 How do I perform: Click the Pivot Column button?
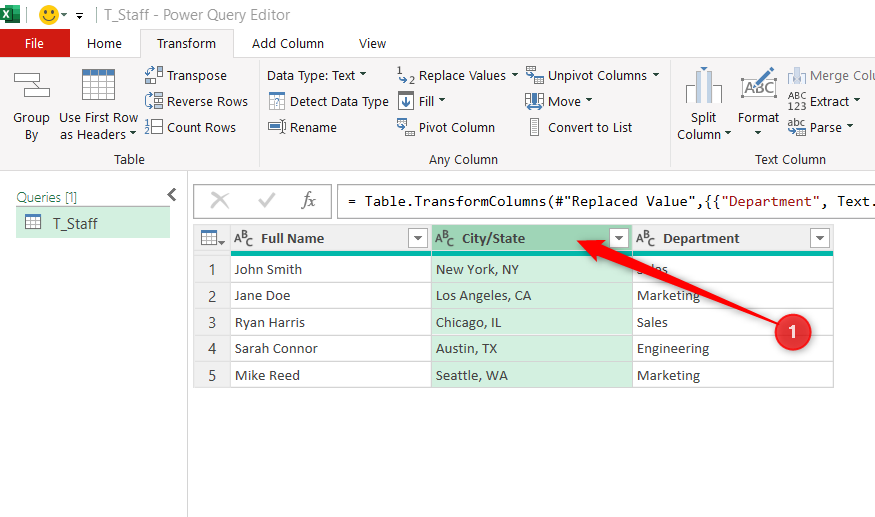pos(446,127)
